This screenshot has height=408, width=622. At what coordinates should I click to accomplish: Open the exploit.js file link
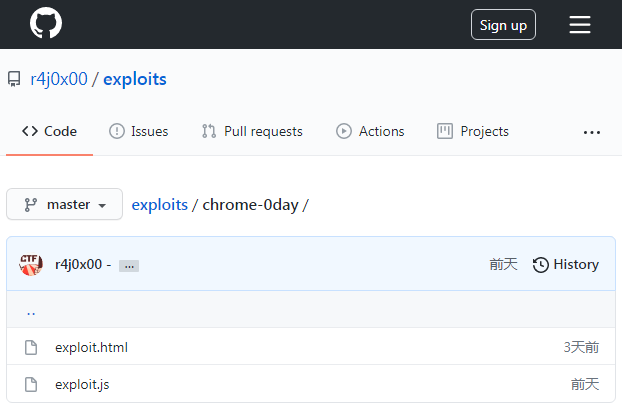click(82, 384)
